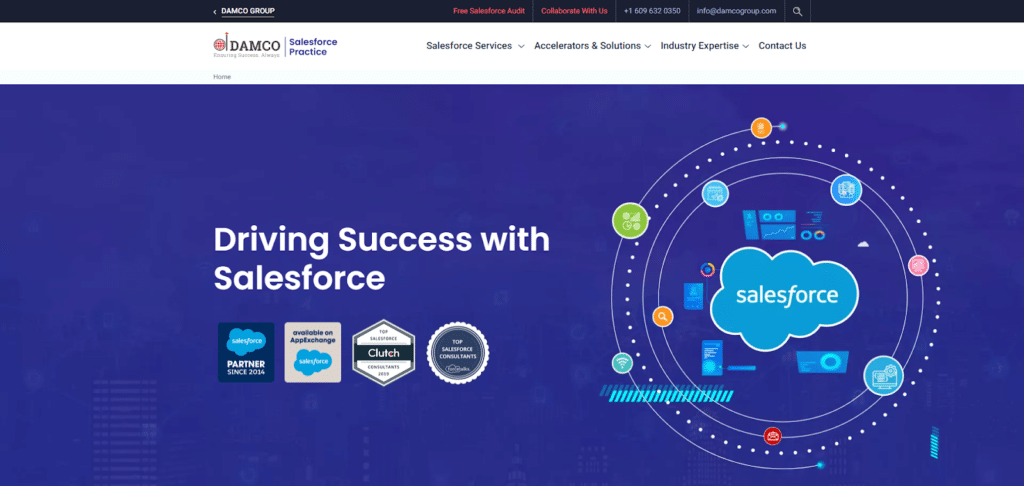Go back via the DAMCO GROUP arrow

click(215, 12)
